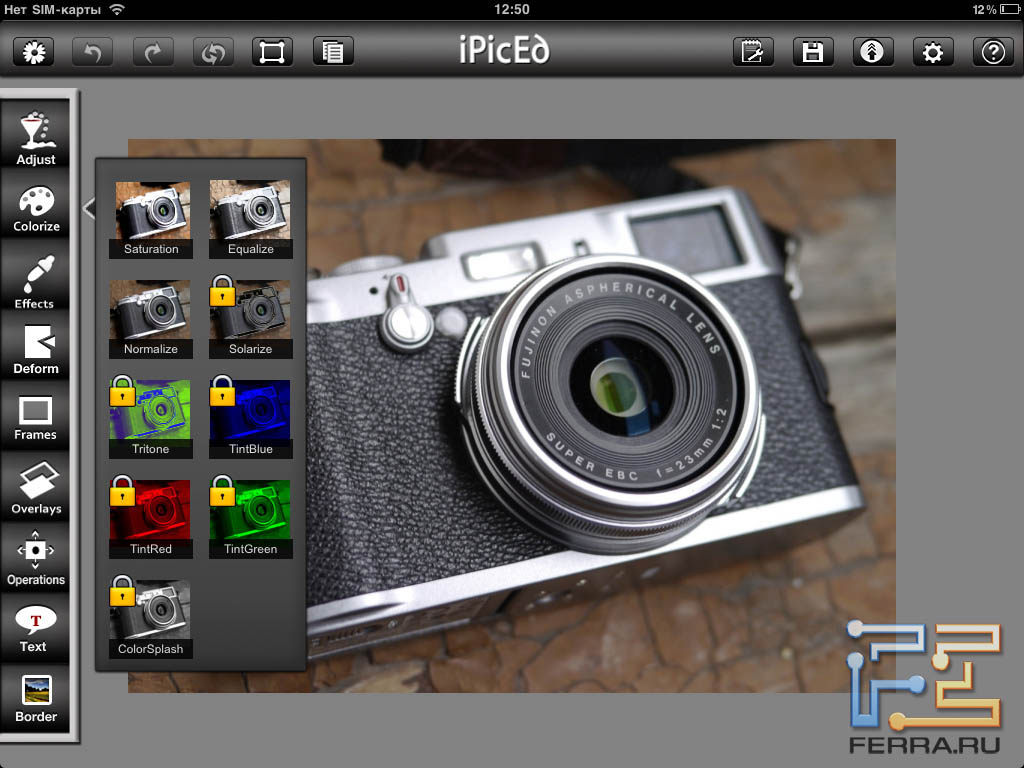
Task: Open the Deform tool category
Action: point(35,347)
